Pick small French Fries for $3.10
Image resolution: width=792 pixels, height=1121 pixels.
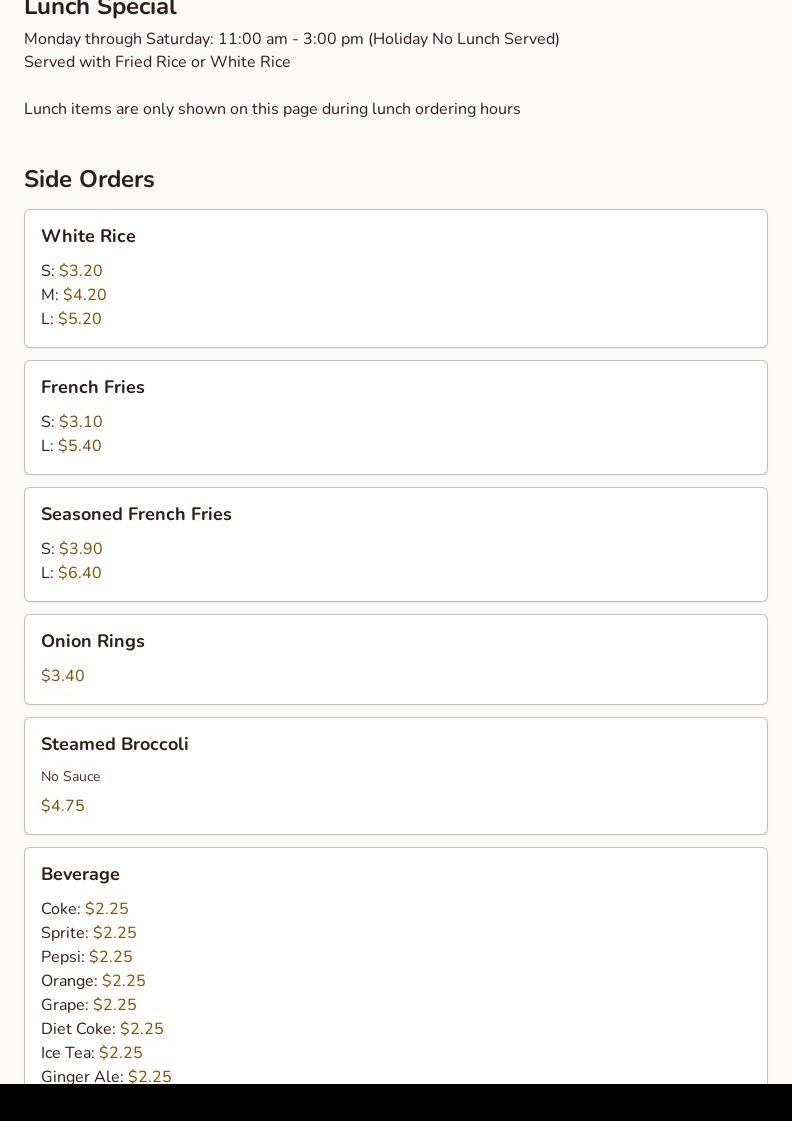coord(80,422)
